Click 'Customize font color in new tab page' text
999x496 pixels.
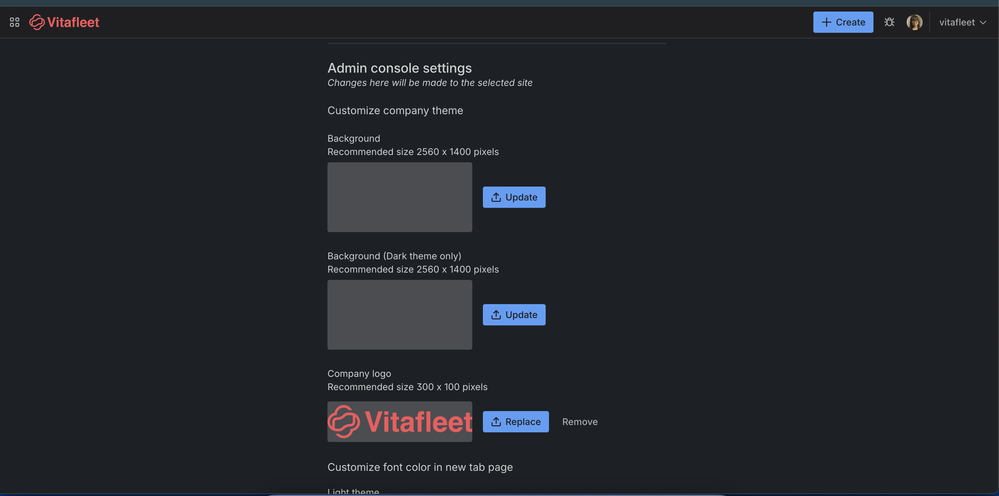coord(420,467)
